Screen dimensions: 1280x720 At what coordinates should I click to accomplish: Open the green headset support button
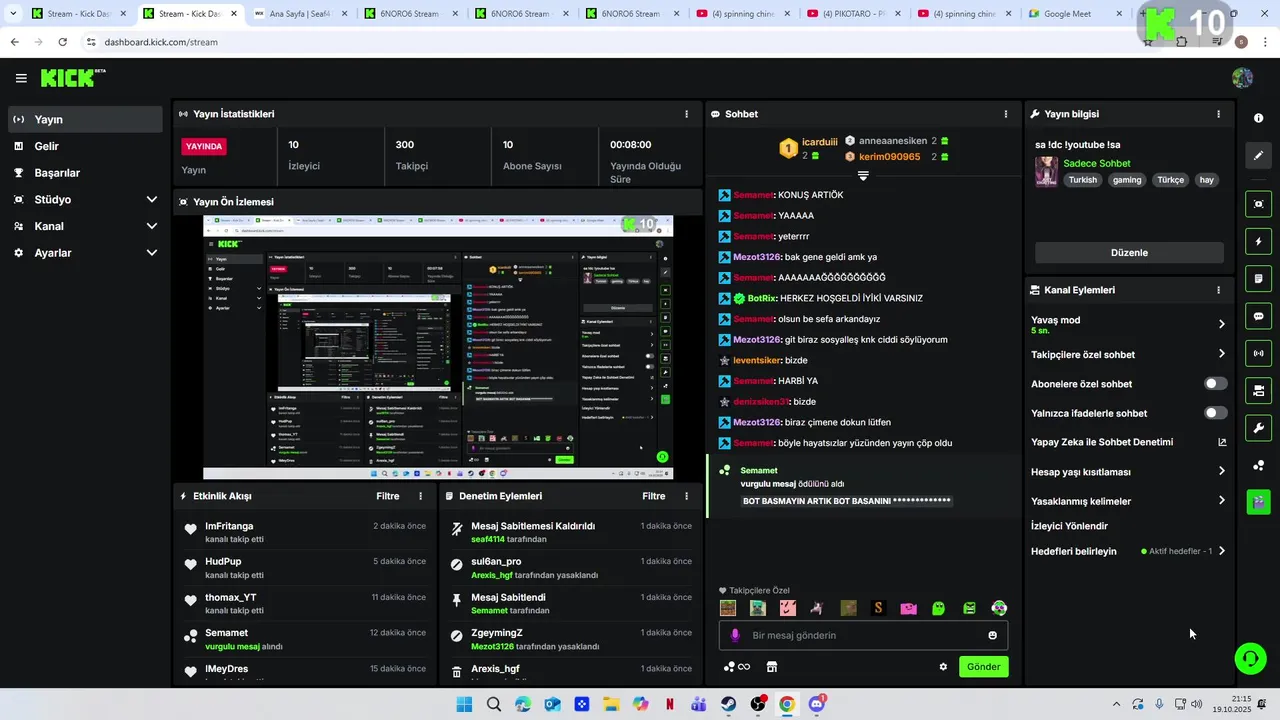(x=1250, y=658)
